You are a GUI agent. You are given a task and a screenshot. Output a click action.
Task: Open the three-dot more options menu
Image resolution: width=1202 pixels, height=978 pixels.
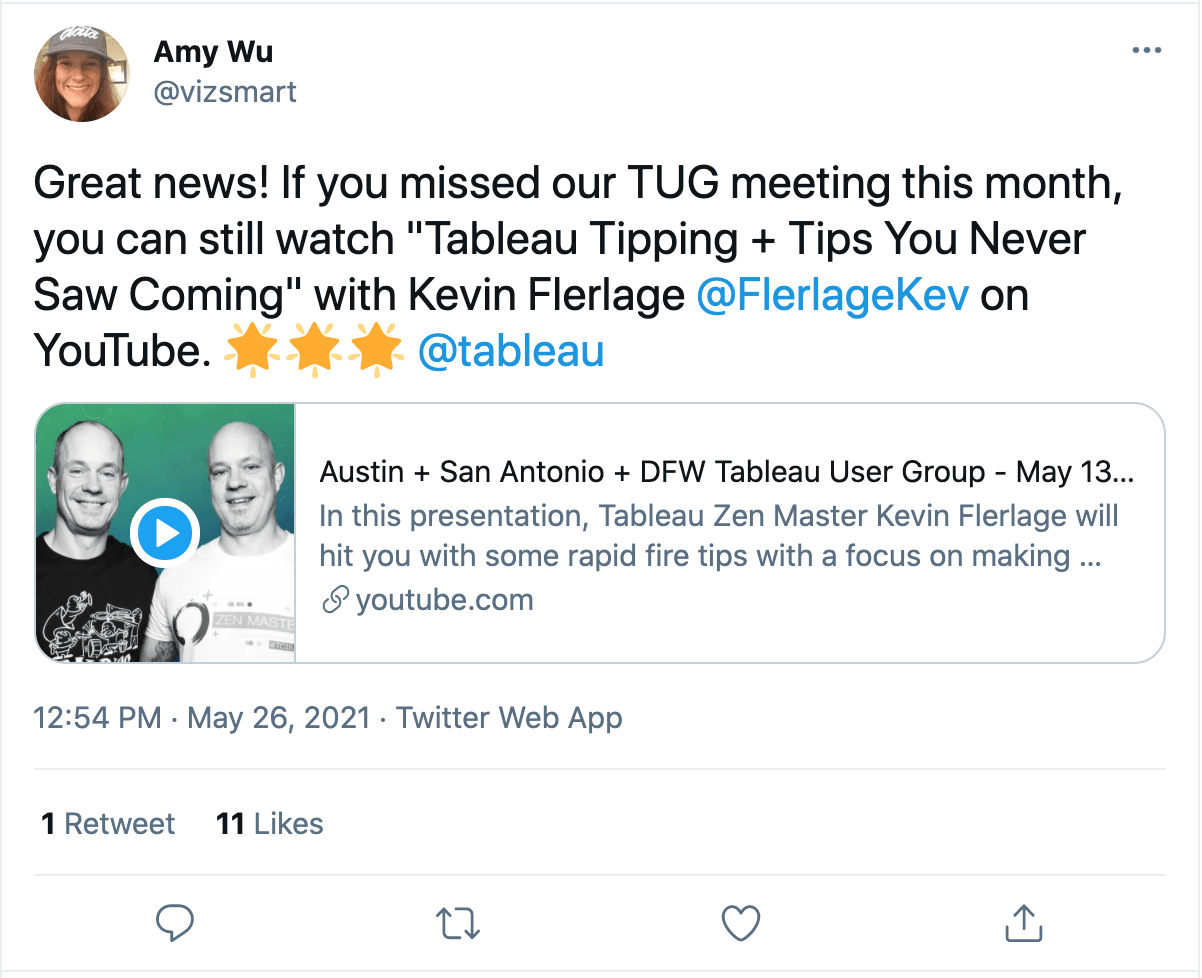coord(1146,51)
